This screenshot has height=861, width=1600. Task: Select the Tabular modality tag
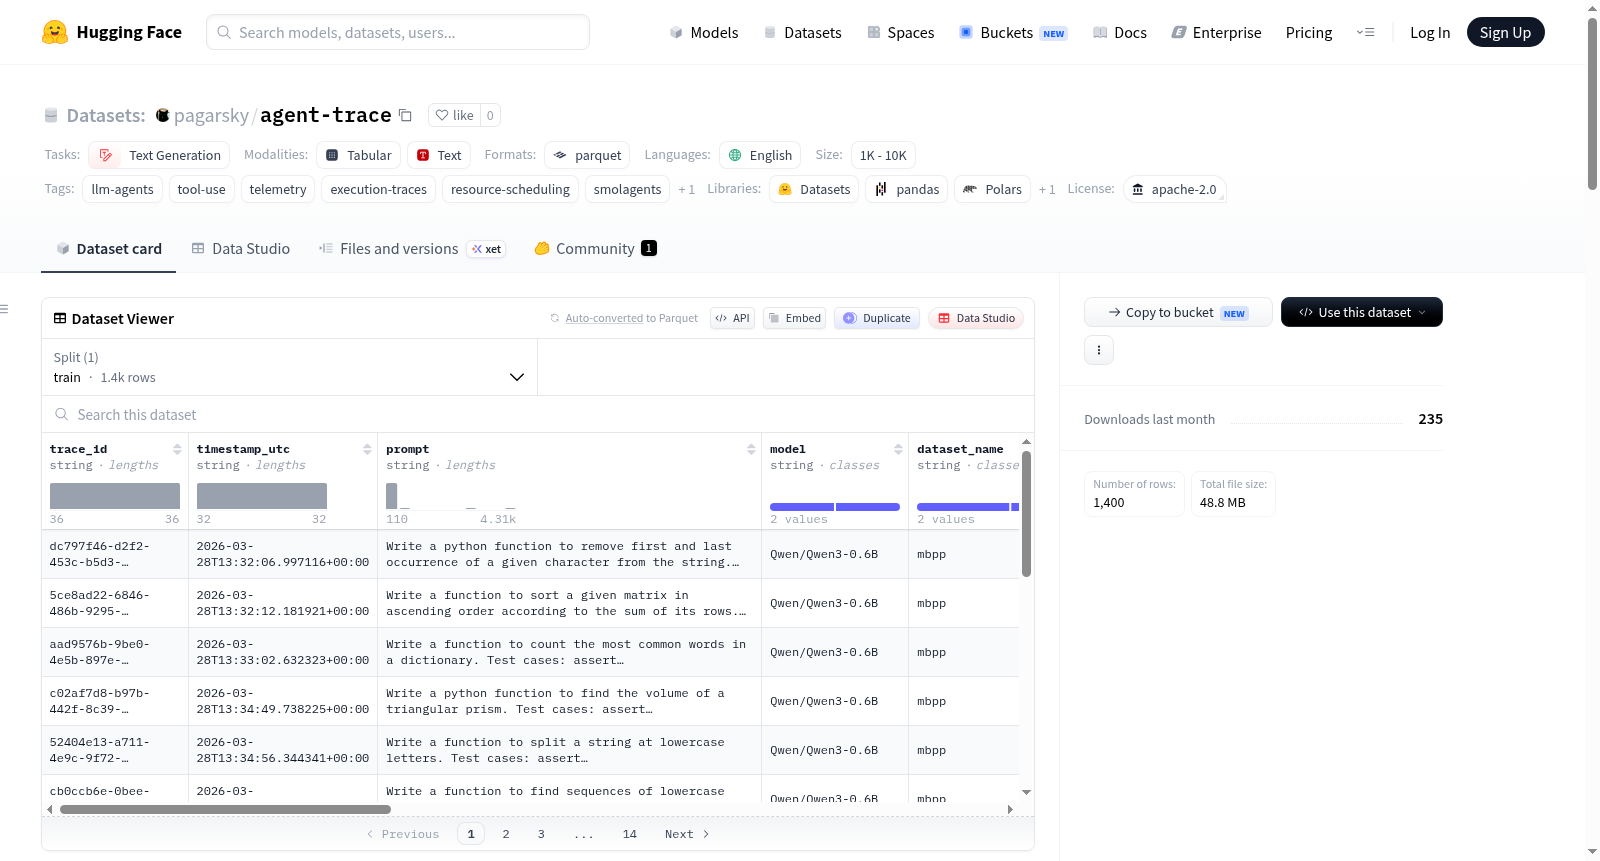tap(359, 155)
